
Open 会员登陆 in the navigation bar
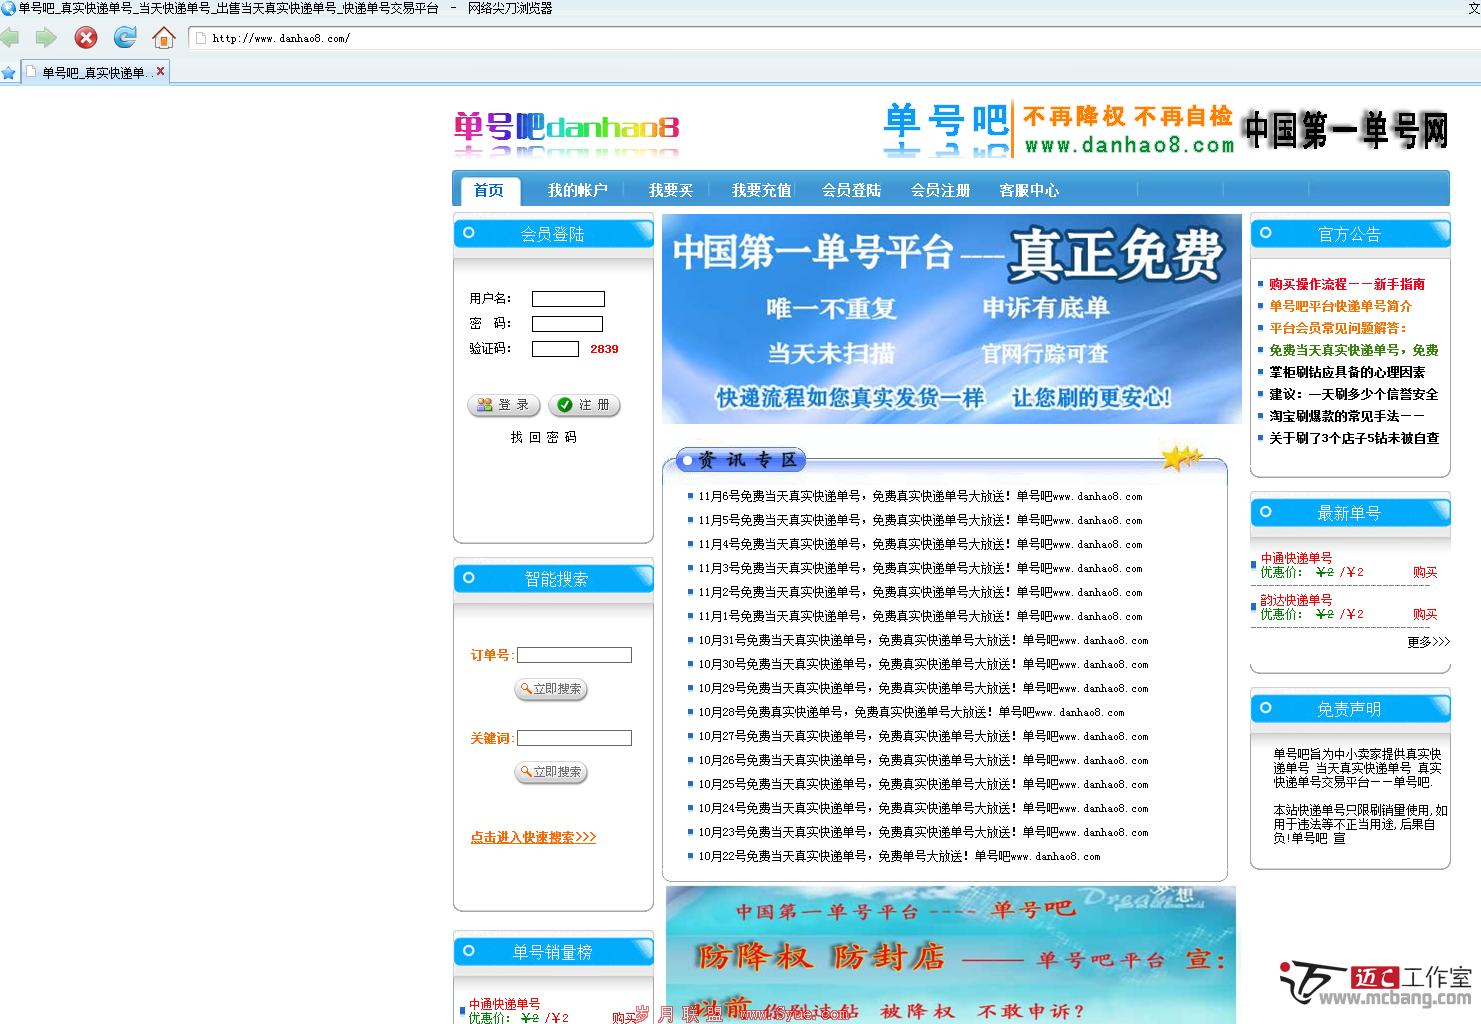(x=851, y=190)
